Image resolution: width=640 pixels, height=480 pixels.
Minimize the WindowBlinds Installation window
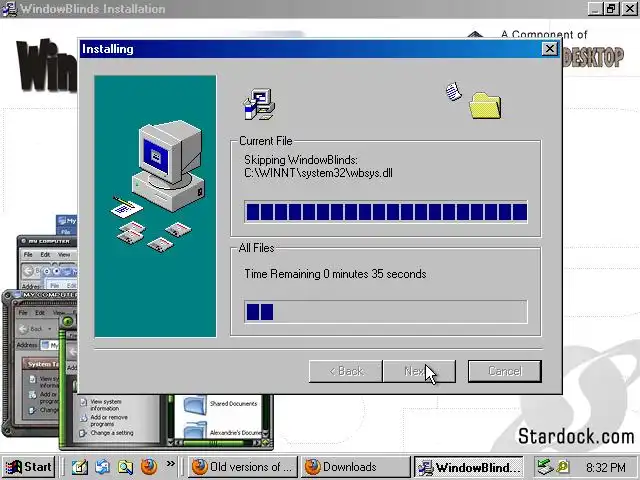[596, 9]
